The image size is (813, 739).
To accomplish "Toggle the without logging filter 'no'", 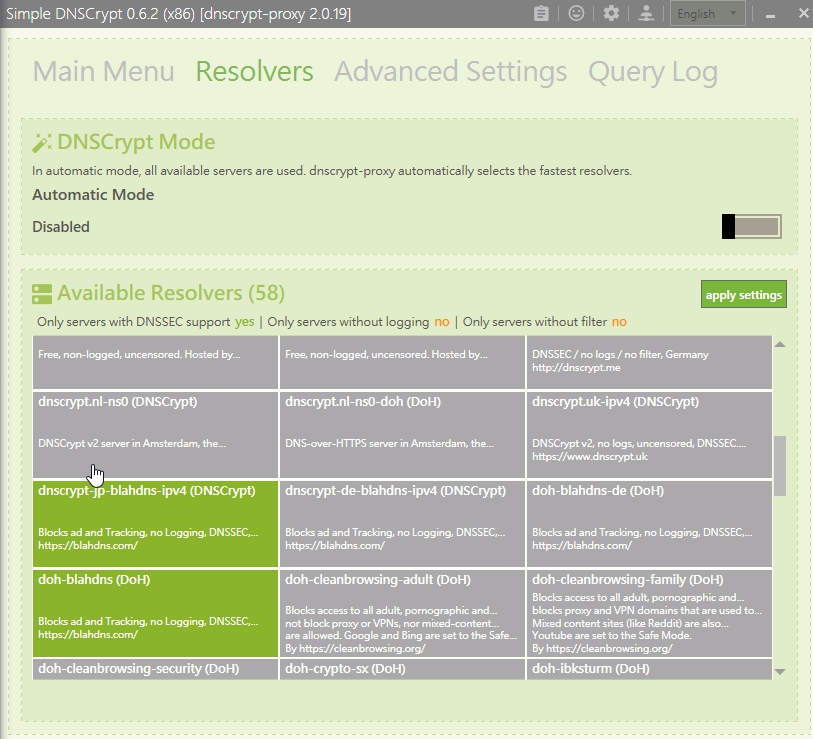I will click(x=441, y=322).
